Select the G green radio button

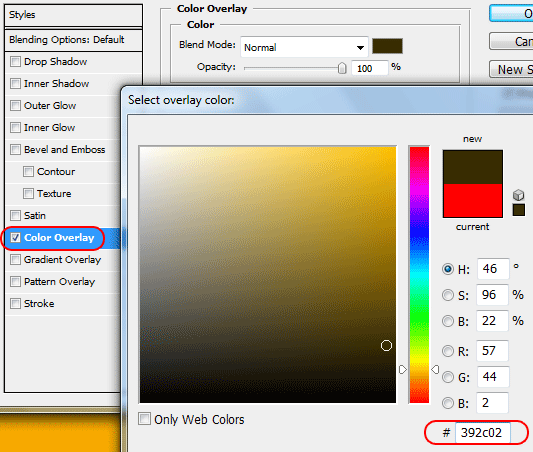448,377
